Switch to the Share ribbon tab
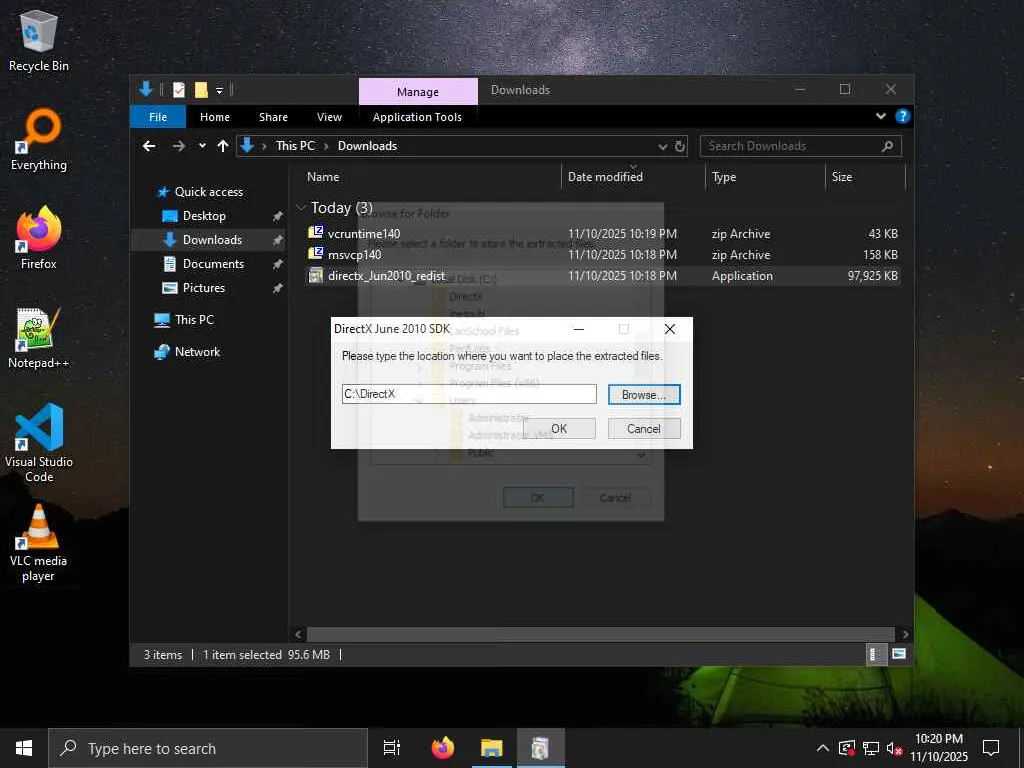The height and width of the screenshot is (768, 1024). click(273, 117)
